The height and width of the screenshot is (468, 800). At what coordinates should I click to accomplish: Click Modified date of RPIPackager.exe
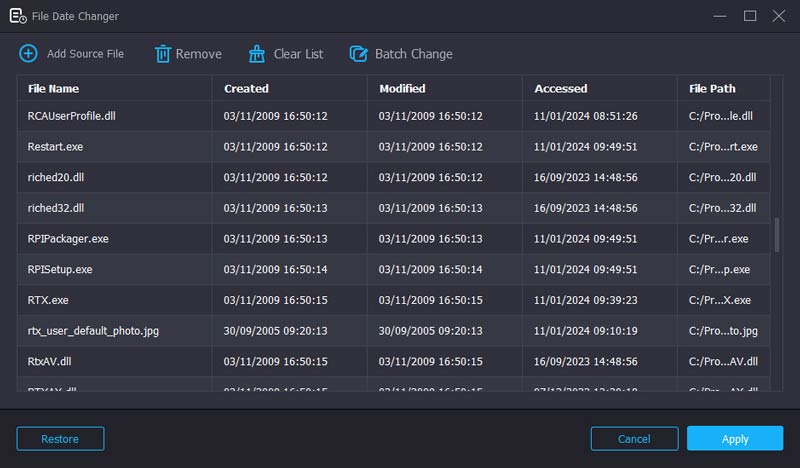tap(431, 239)
